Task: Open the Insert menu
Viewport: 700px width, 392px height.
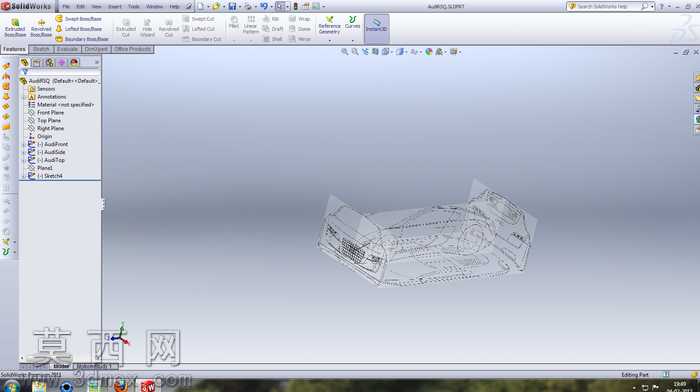Action: coord(115,7)
